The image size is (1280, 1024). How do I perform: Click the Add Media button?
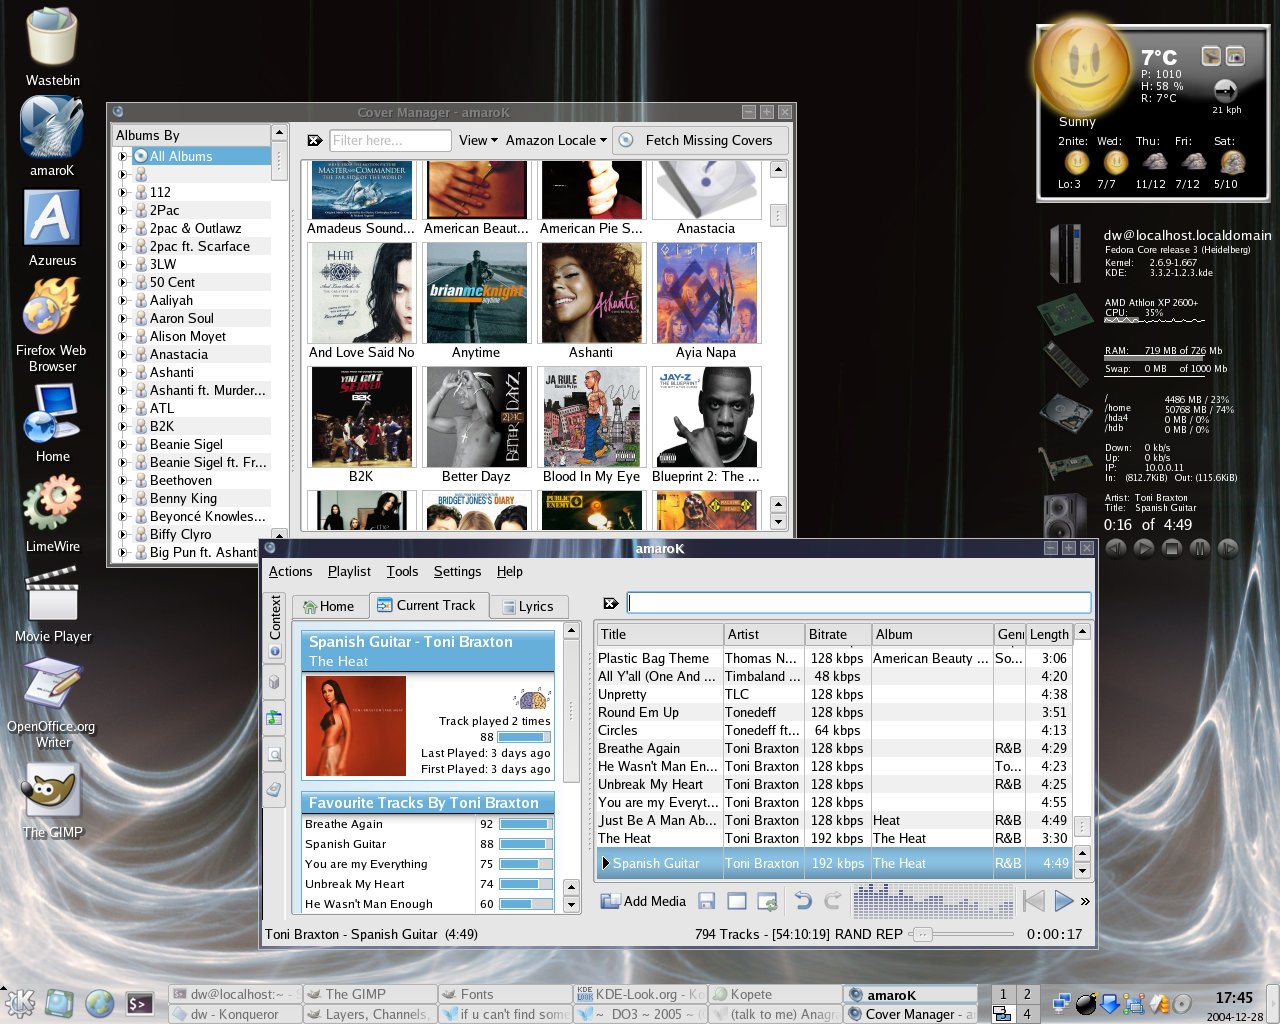(x=643, y=901)
